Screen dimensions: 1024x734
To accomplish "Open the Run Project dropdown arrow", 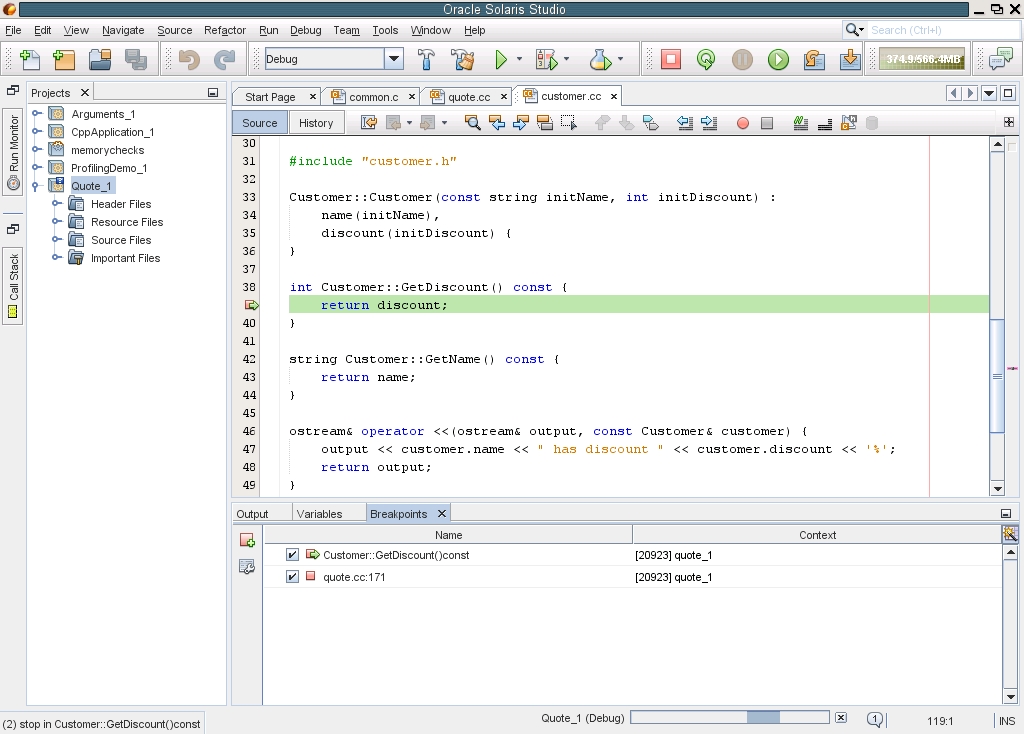I will tap(519, 59).
